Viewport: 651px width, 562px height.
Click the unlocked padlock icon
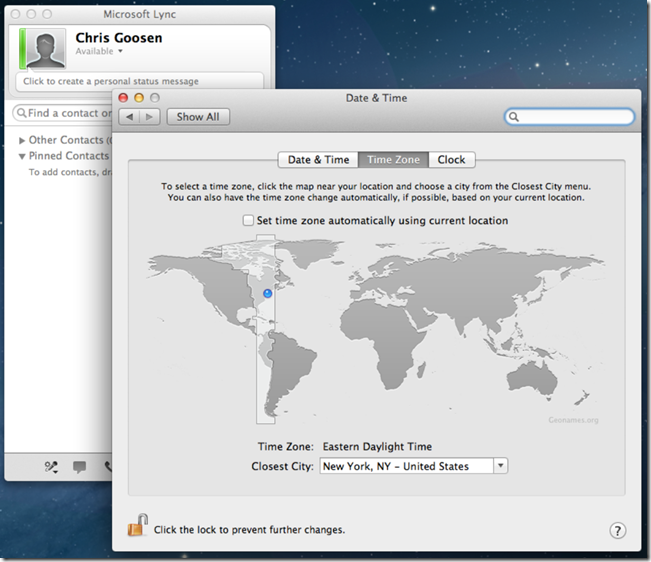(137, 525)
